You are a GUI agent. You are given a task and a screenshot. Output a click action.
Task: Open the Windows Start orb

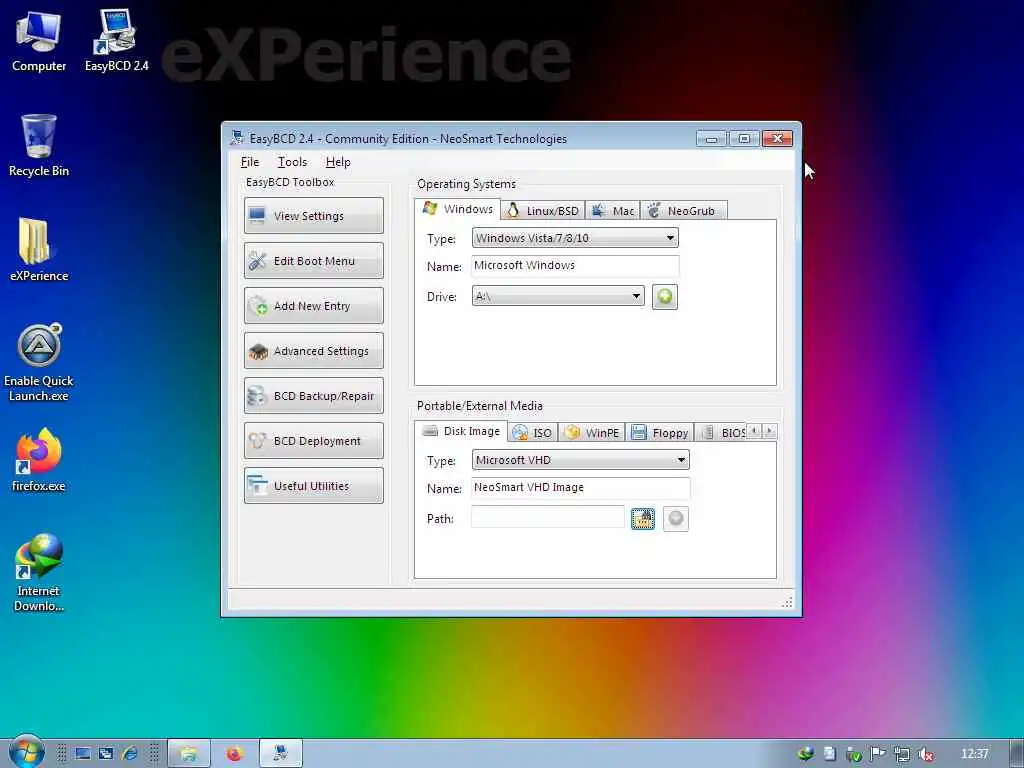[x=26, y=752]
